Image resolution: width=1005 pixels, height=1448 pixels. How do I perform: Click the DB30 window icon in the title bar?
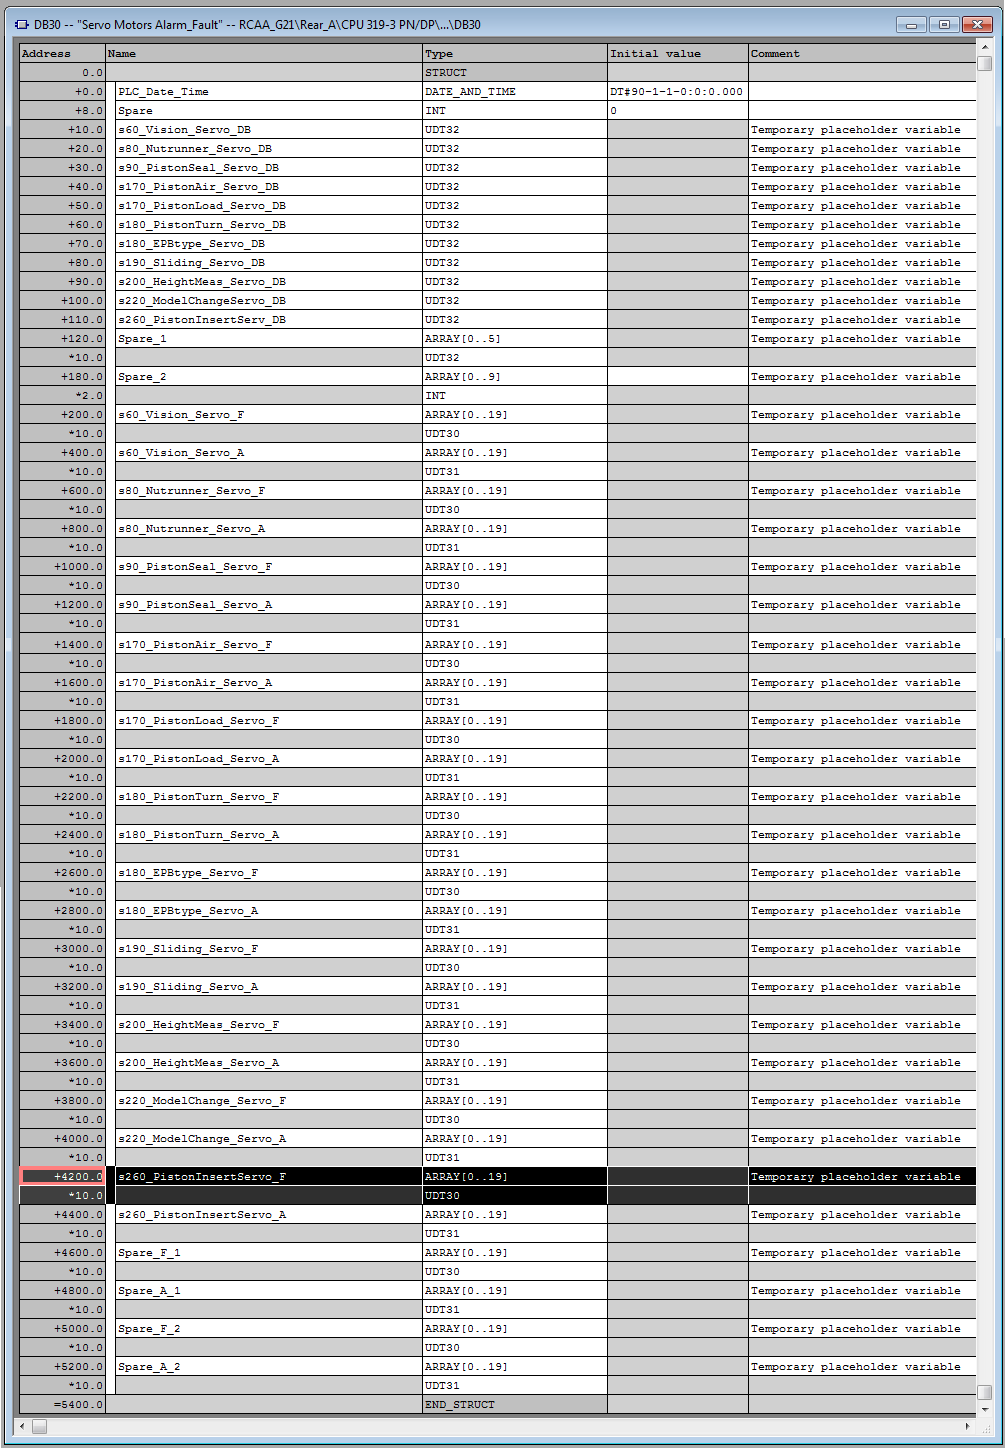(21, 24)
